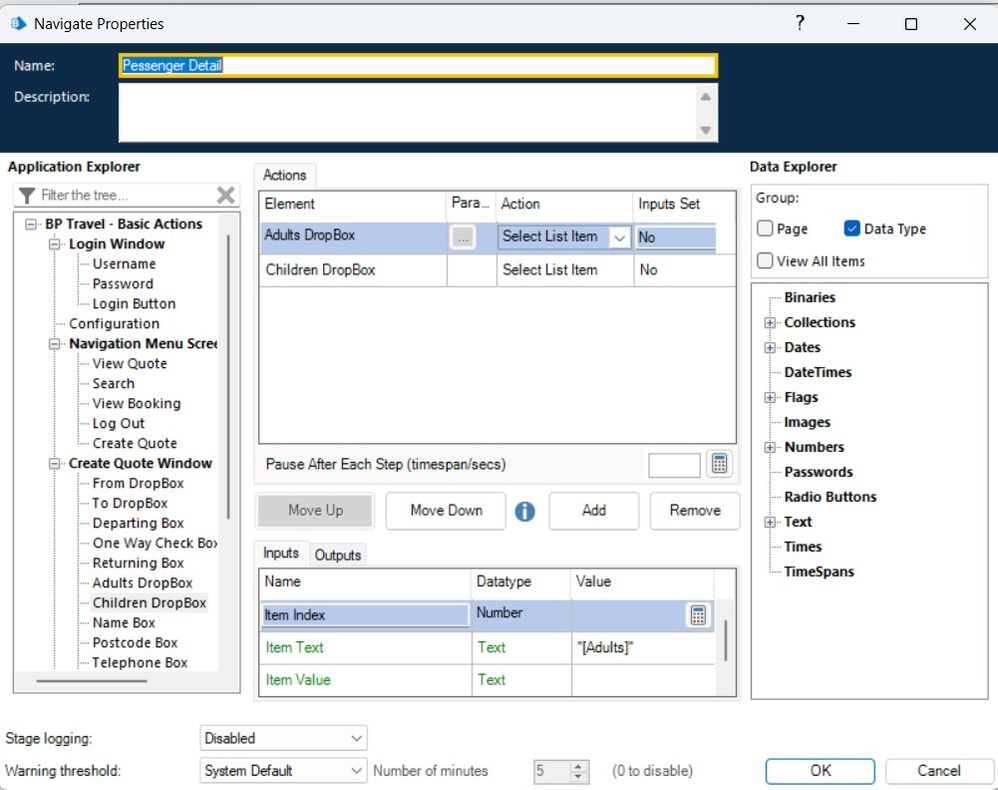This screenshot has width=998, height=790.
Task: Collapse the Login Window tree node
Action: coord(55,244)
